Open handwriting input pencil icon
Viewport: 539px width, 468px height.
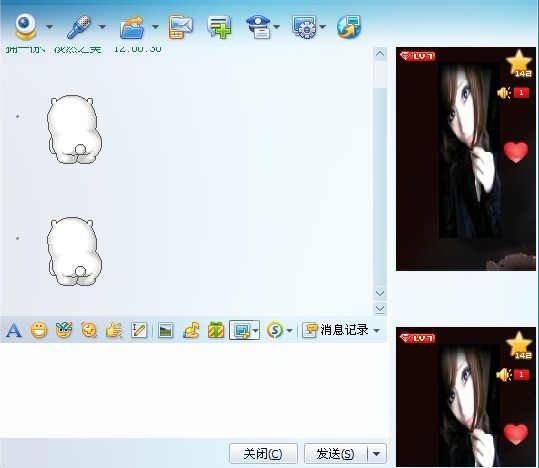pyautogui.click(x=139, y=330)
